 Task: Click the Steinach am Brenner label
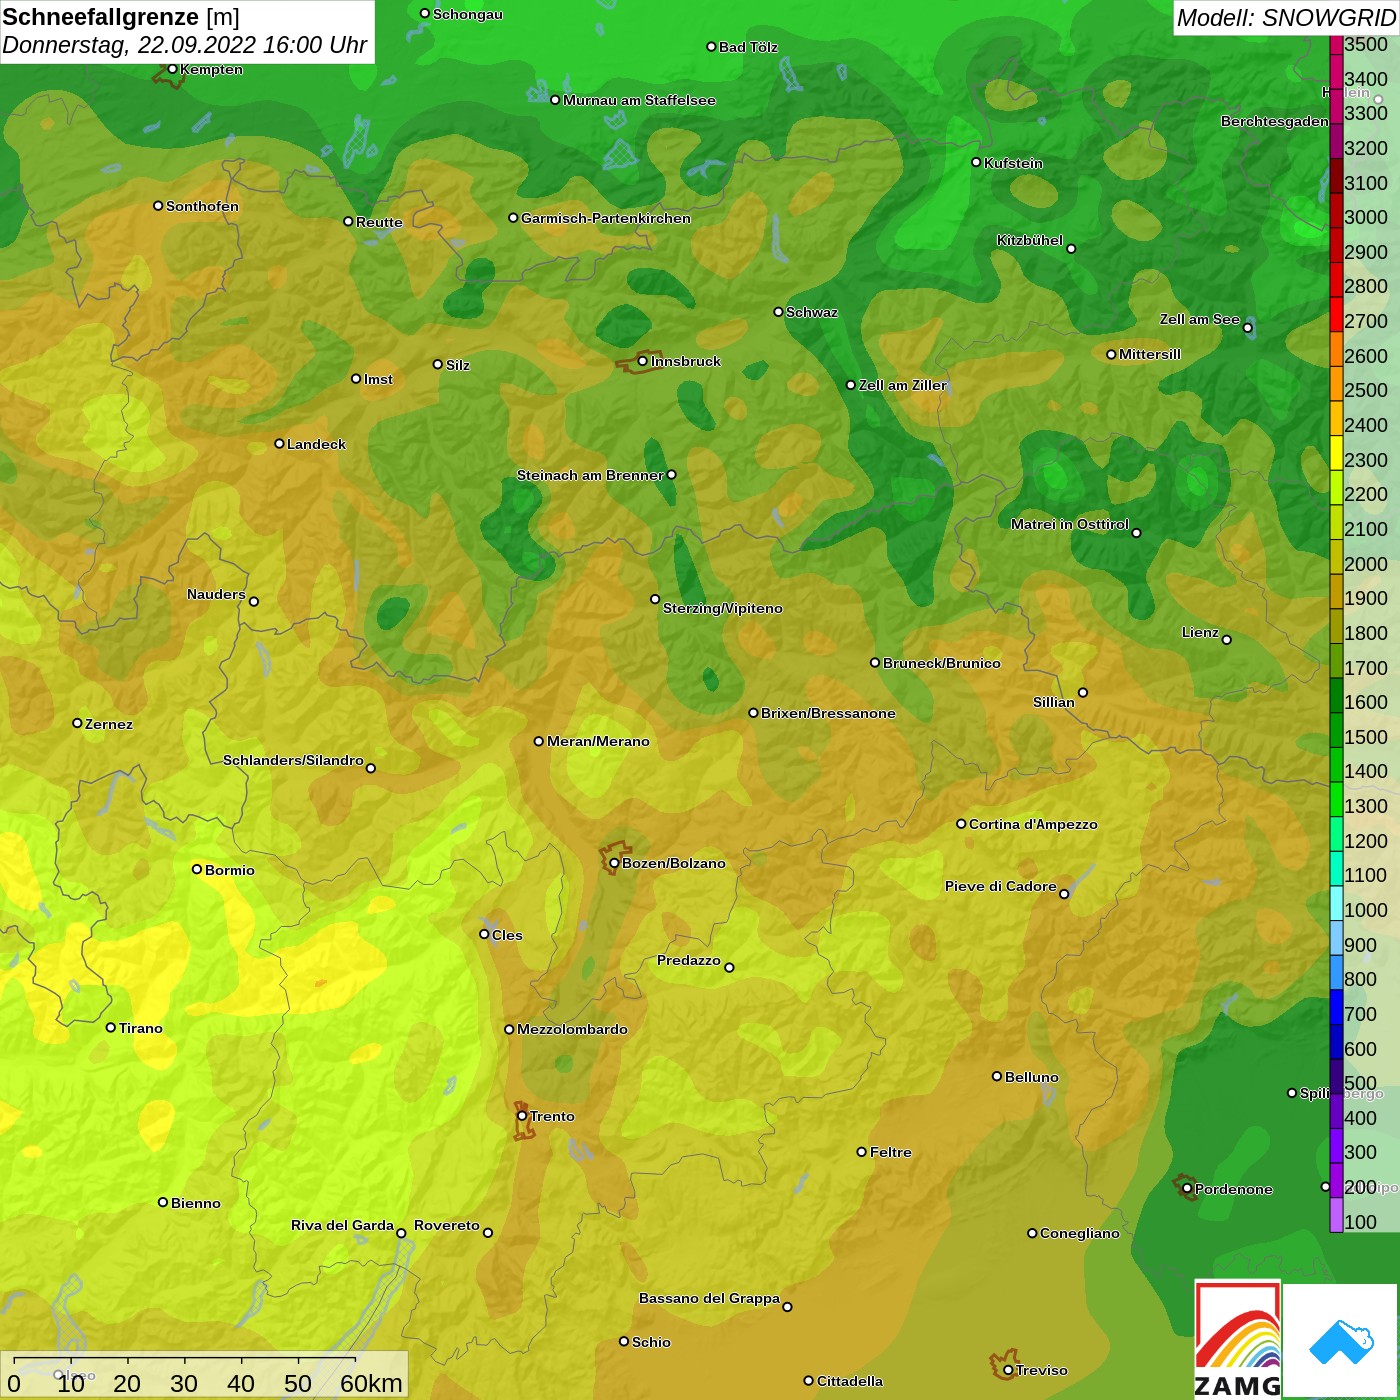pyautogui.click(x=590, y=475)
